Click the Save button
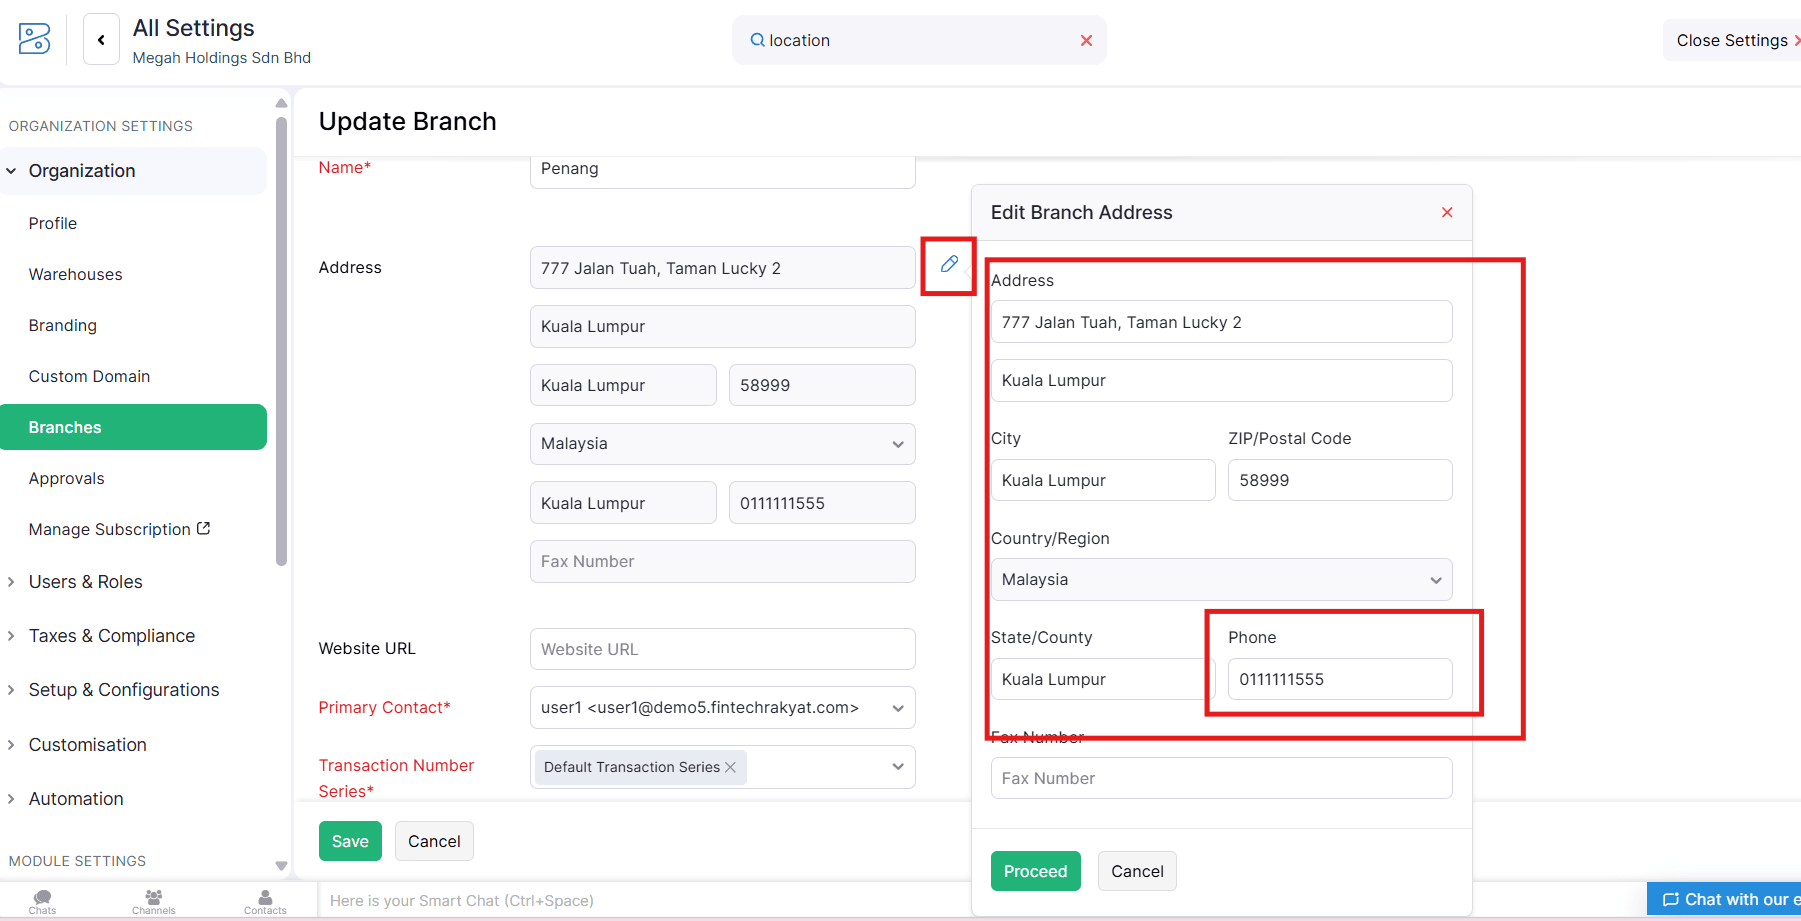 (x=350, y=841)
